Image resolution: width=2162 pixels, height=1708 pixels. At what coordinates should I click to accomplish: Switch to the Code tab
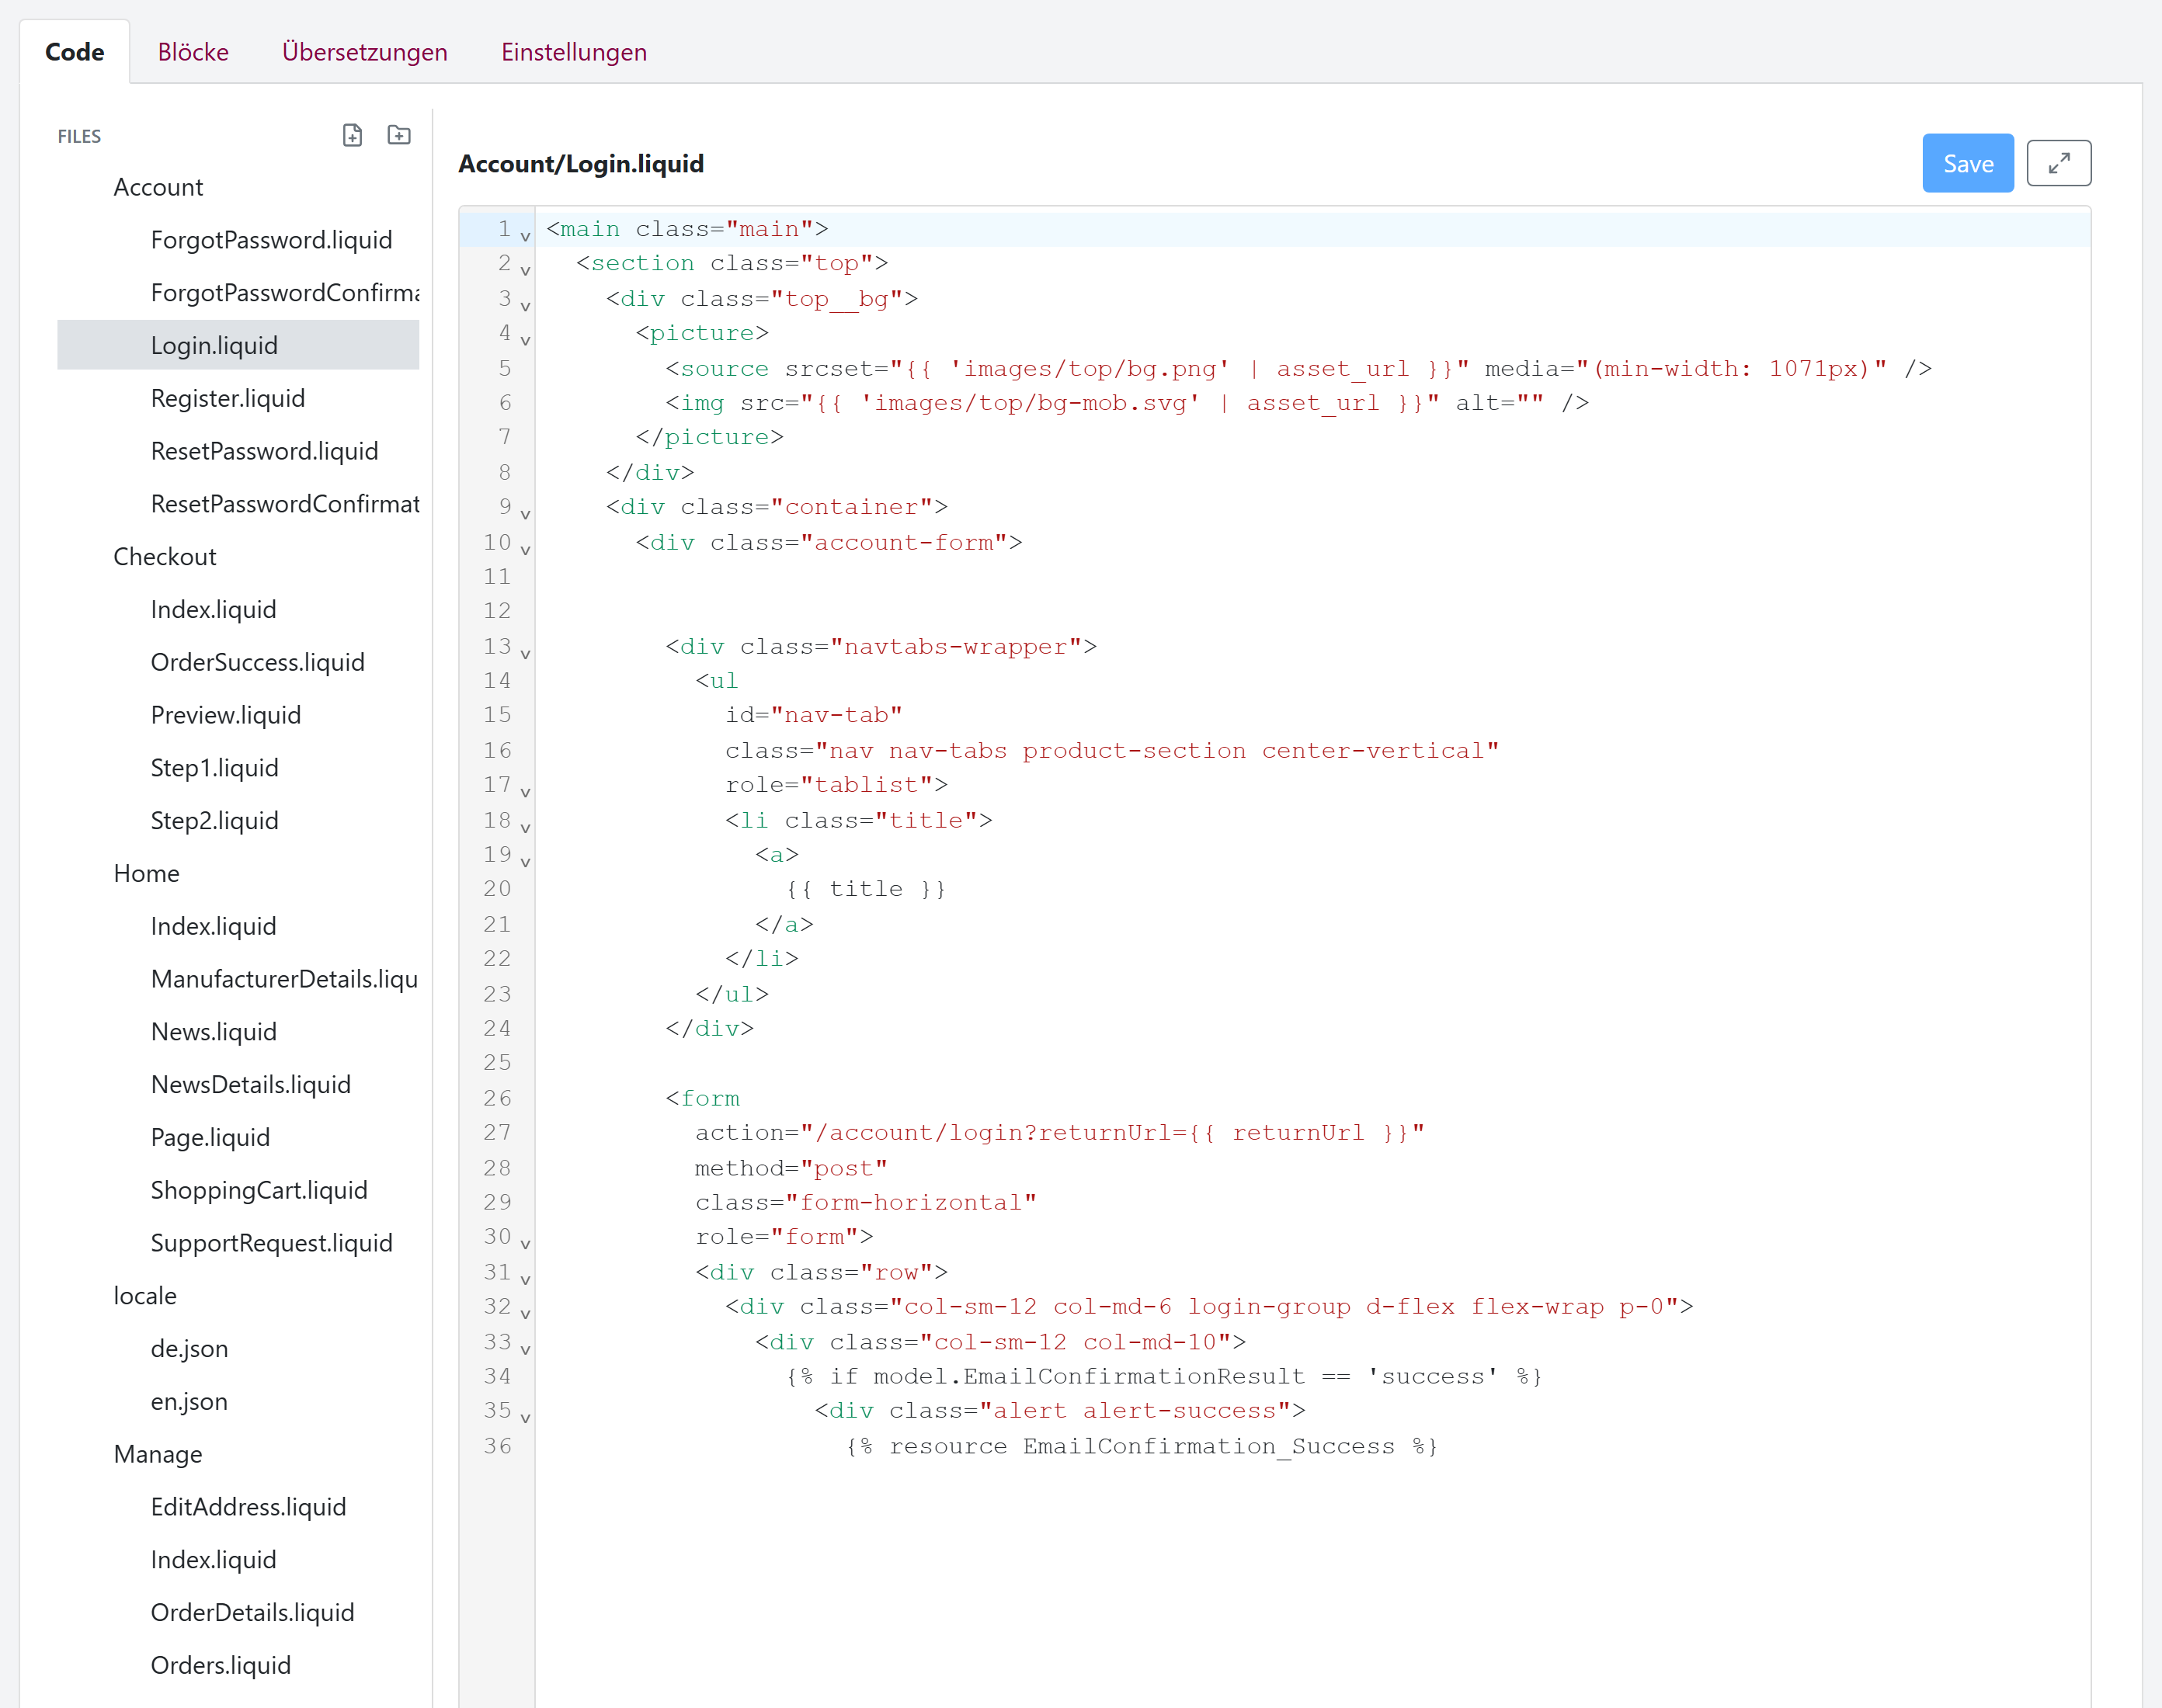tap(75, 52)
